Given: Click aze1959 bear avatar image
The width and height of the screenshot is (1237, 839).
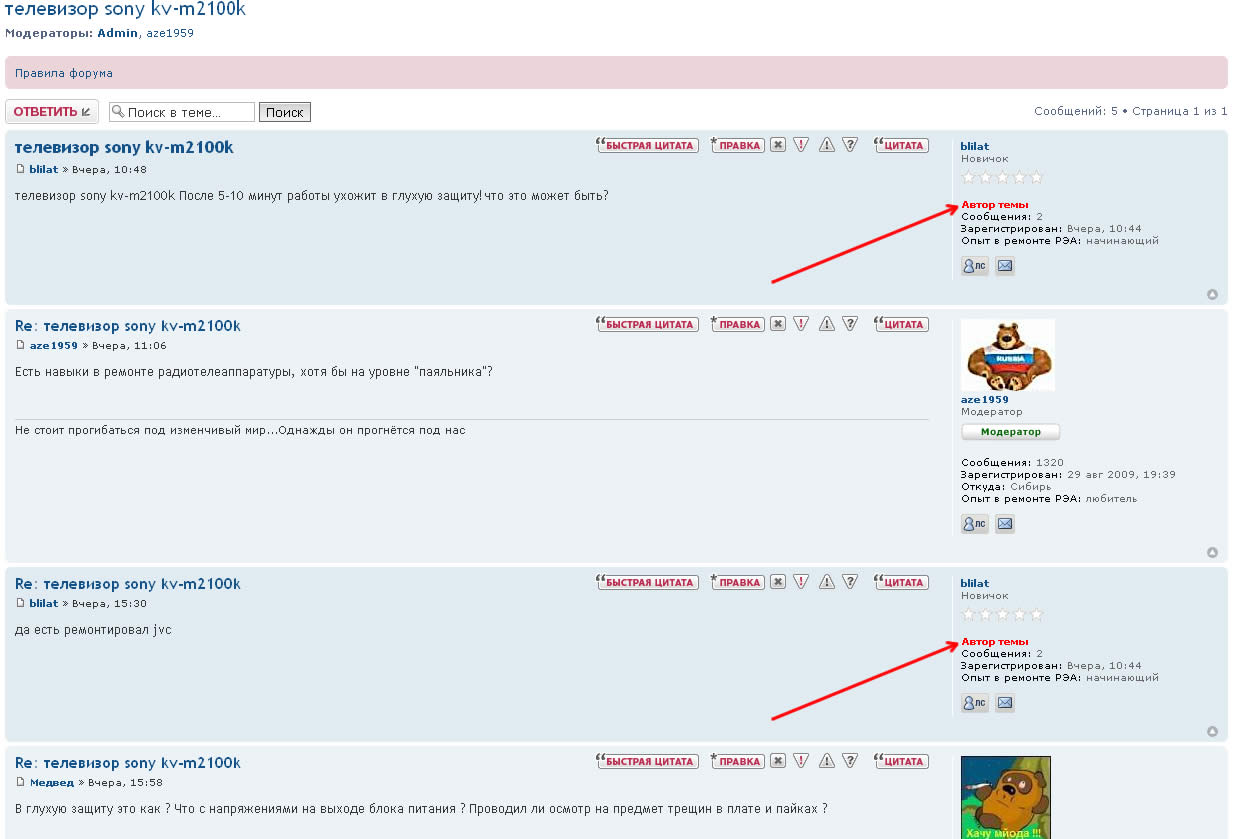Looking at the screenshot, I should click(x=1007, y=355).
